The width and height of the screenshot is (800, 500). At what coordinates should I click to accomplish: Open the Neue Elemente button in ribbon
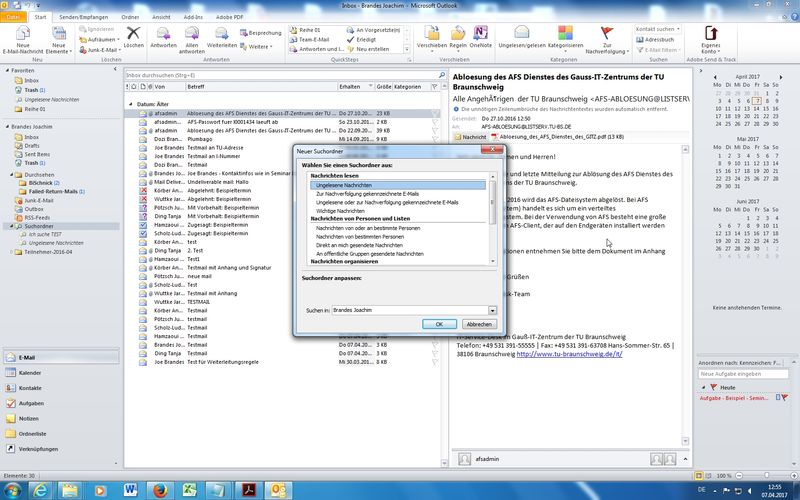(59, 40)
